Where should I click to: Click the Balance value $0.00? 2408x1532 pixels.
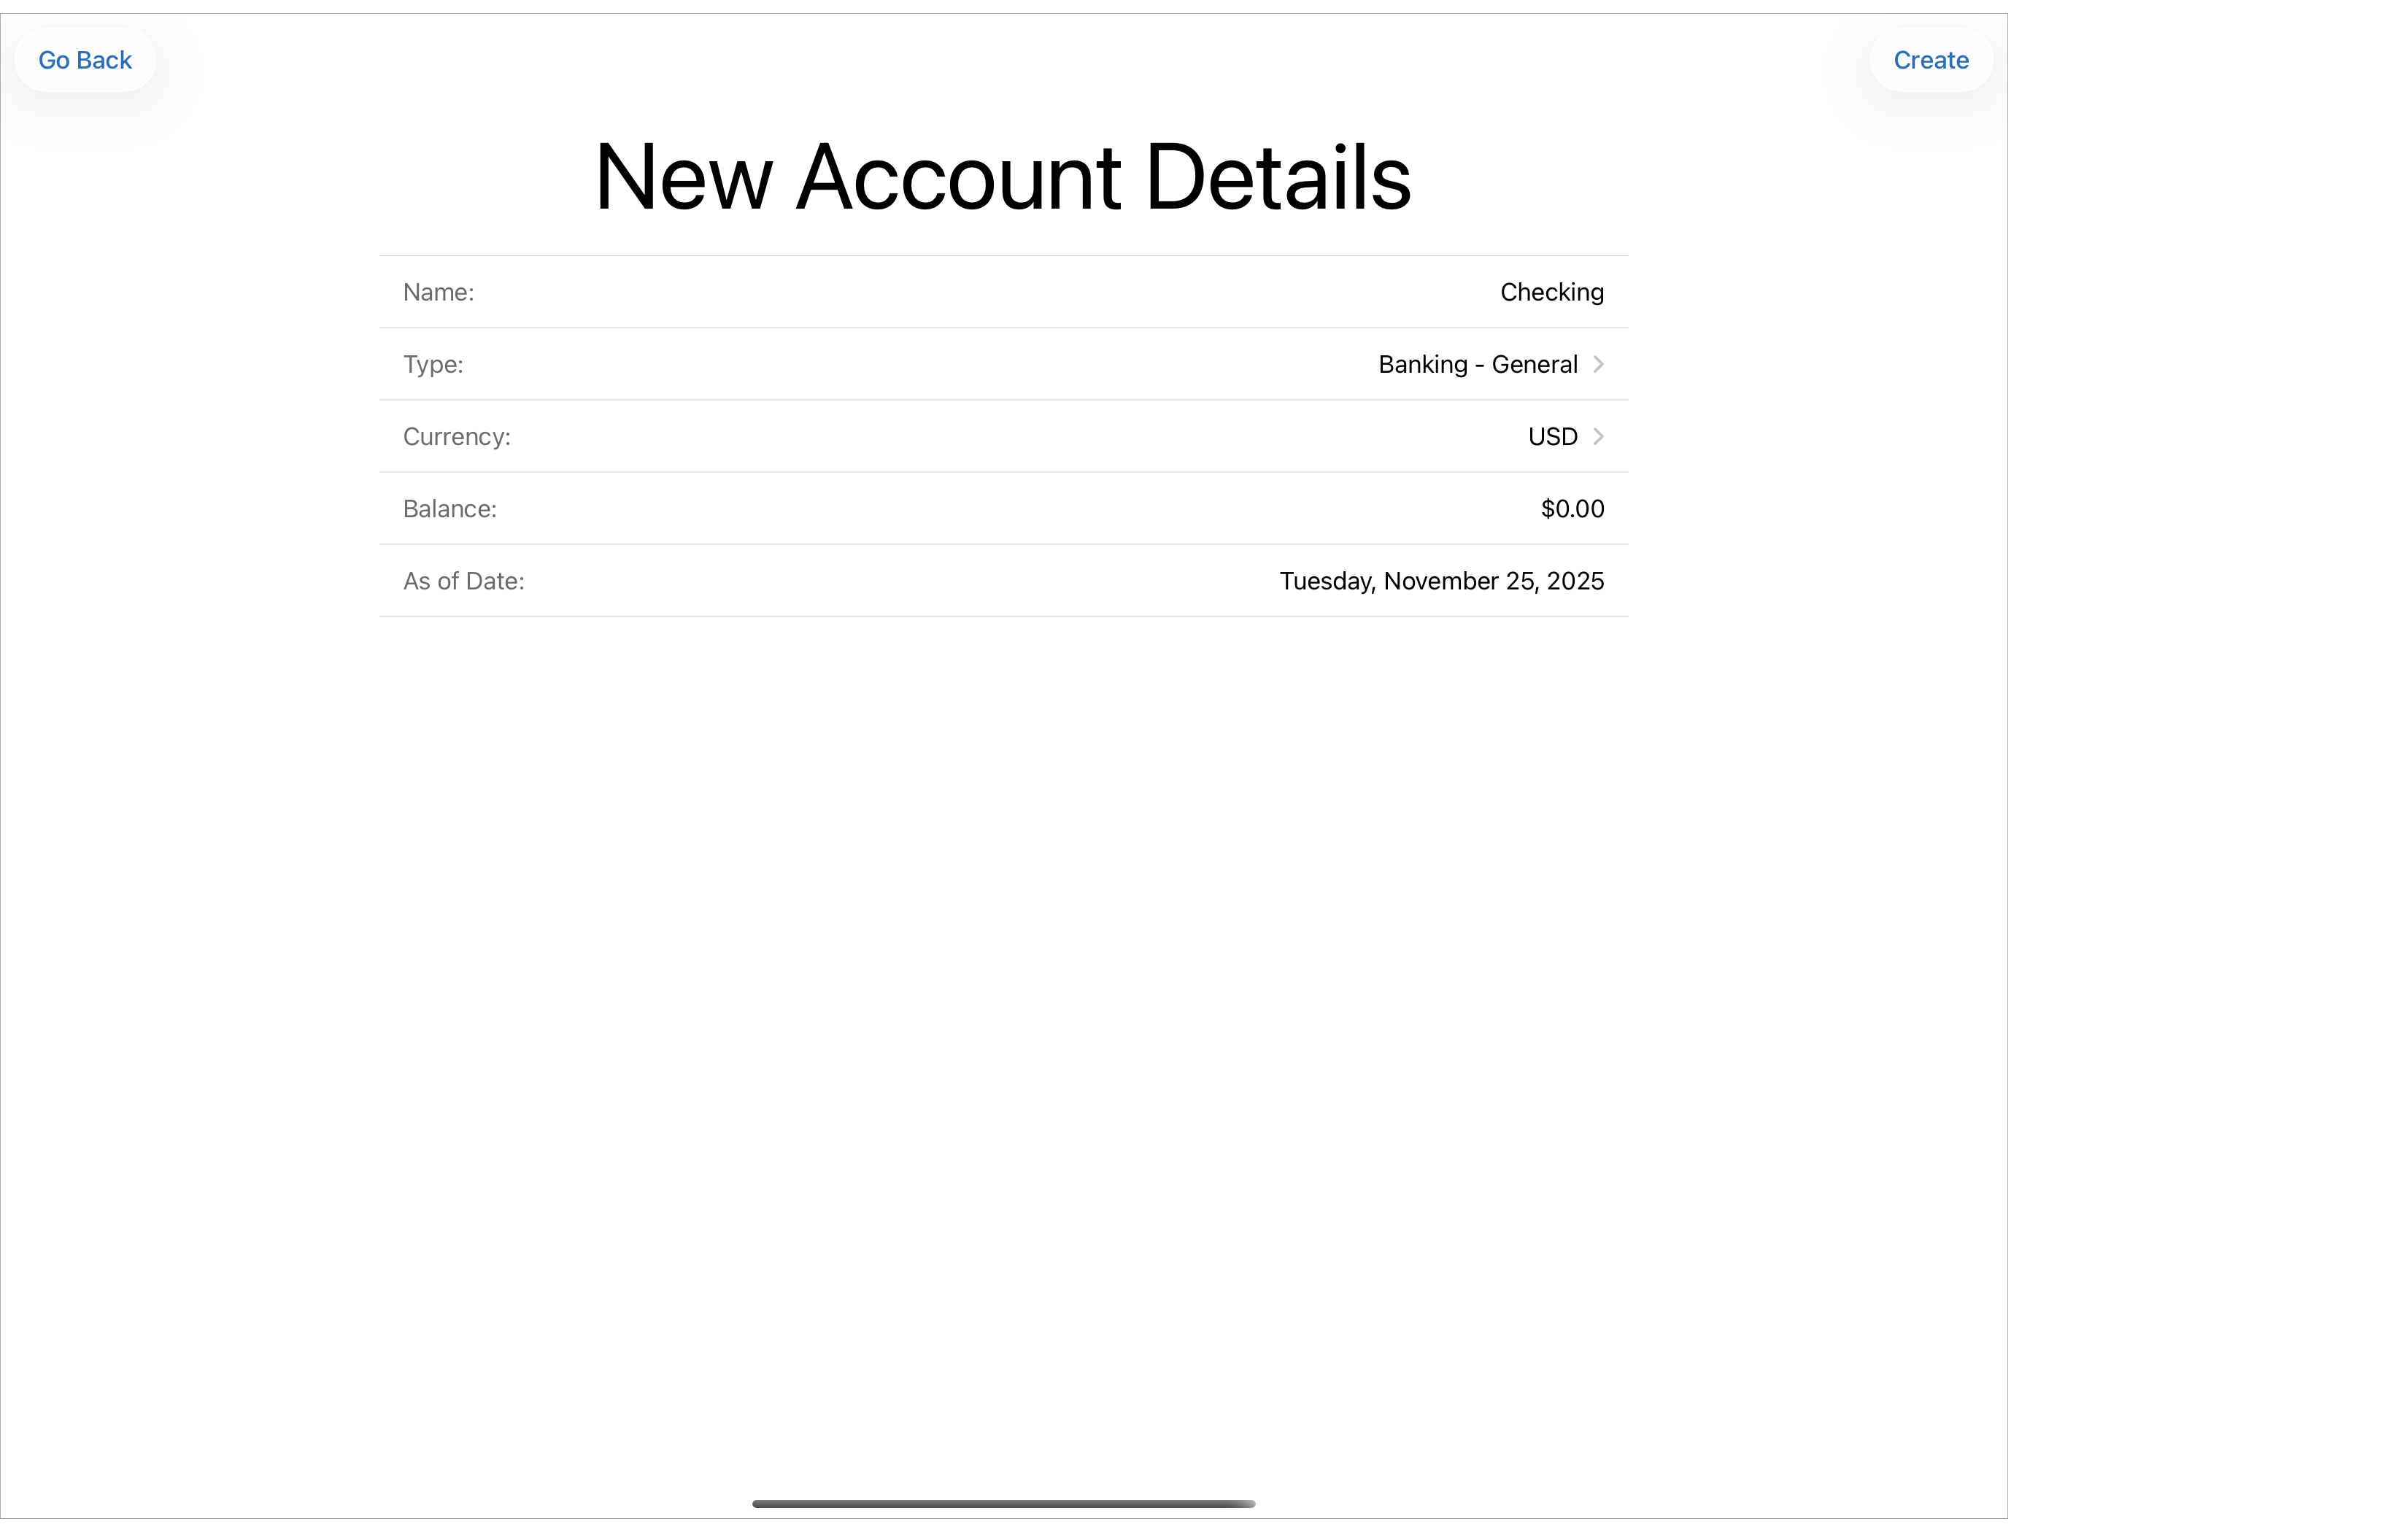[1571, 508]
